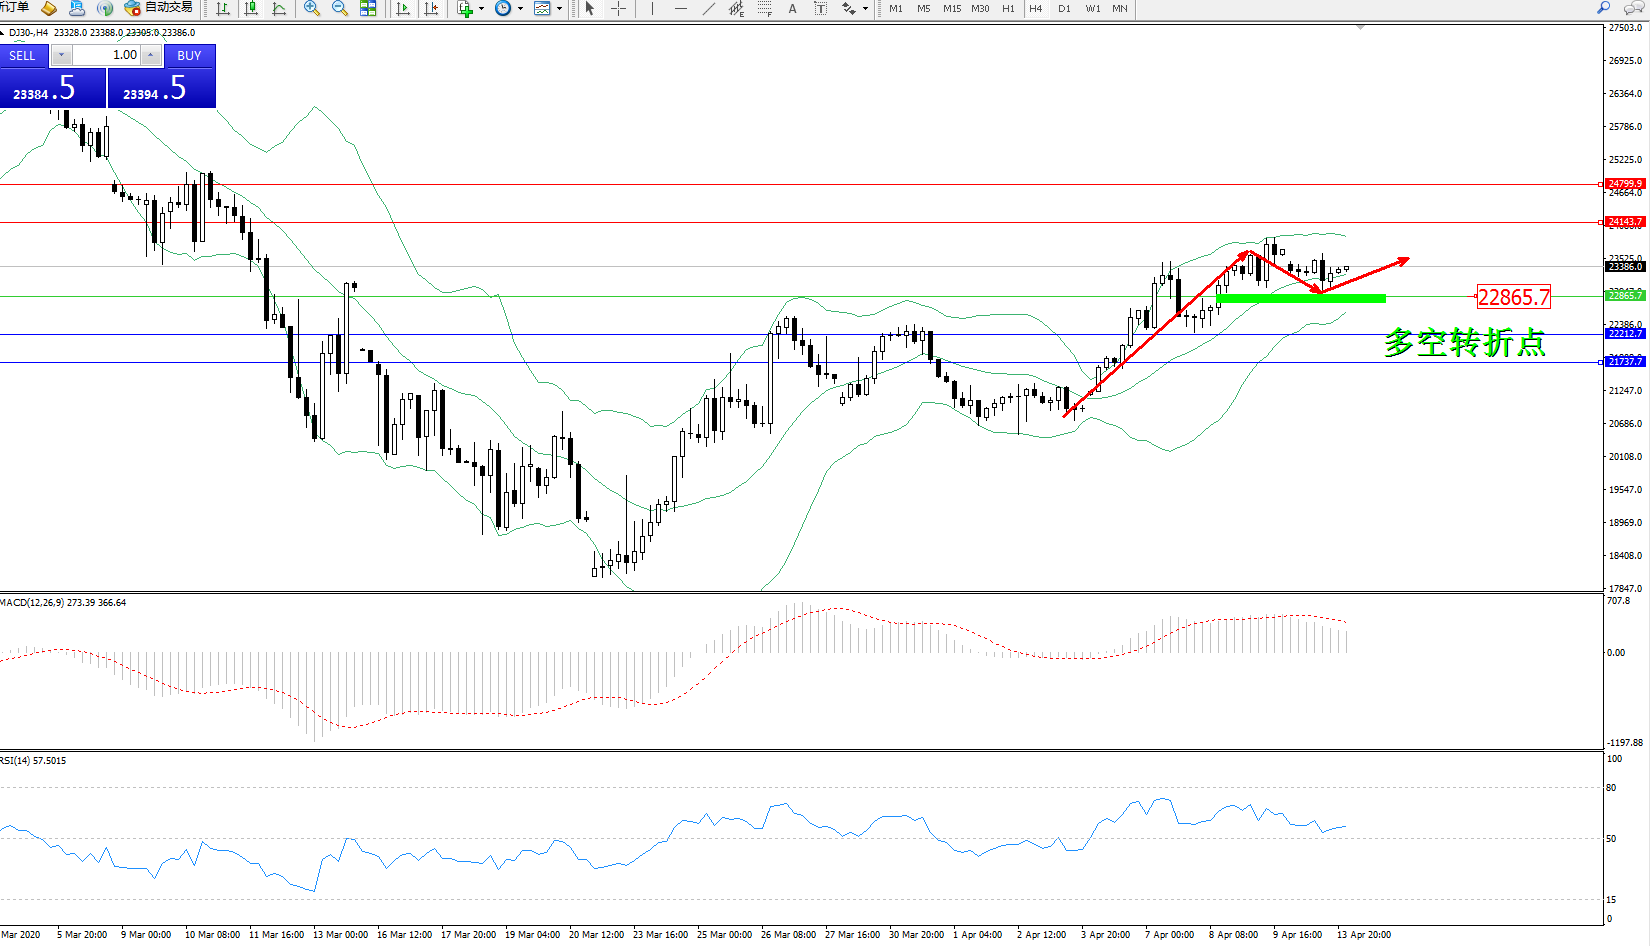Open the search magnifier in top-right

coord(1604,8)
